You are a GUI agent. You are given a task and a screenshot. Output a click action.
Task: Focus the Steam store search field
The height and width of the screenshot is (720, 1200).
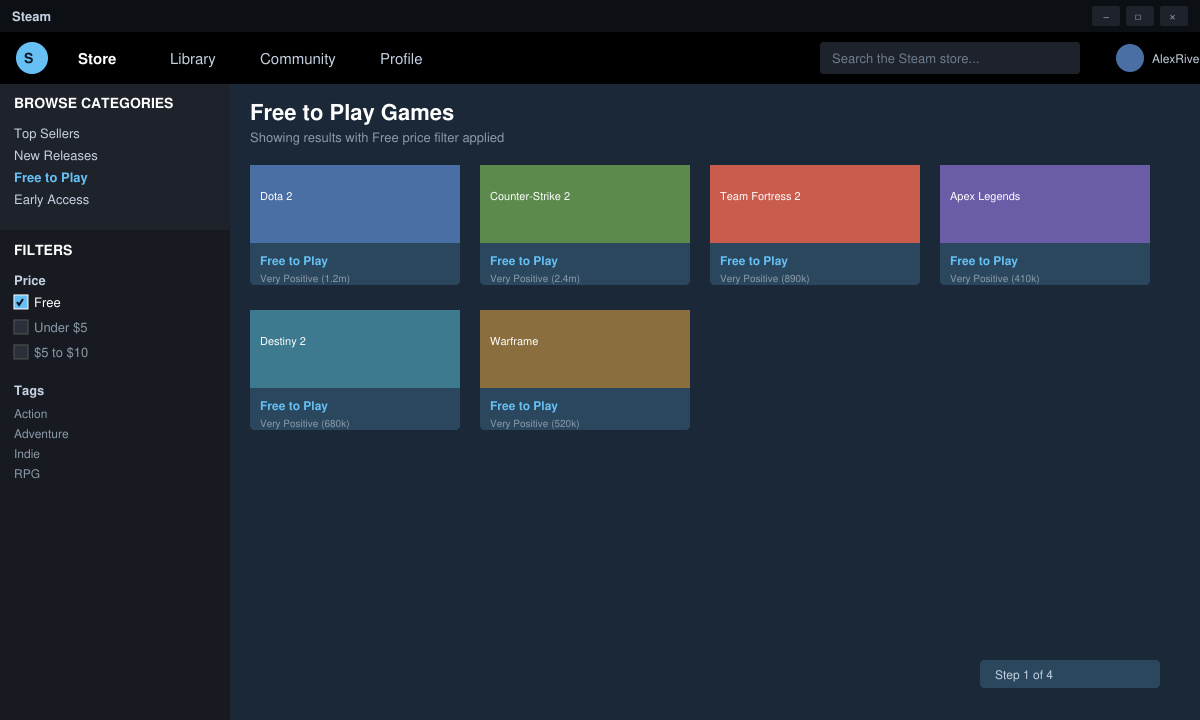click(x=950, y=58)
